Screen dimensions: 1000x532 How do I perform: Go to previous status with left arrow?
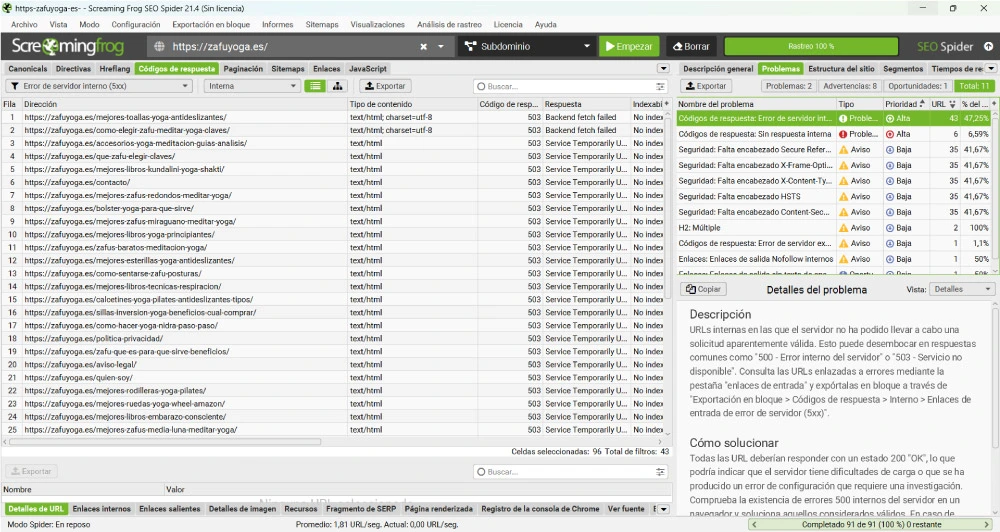click(754, 524)
